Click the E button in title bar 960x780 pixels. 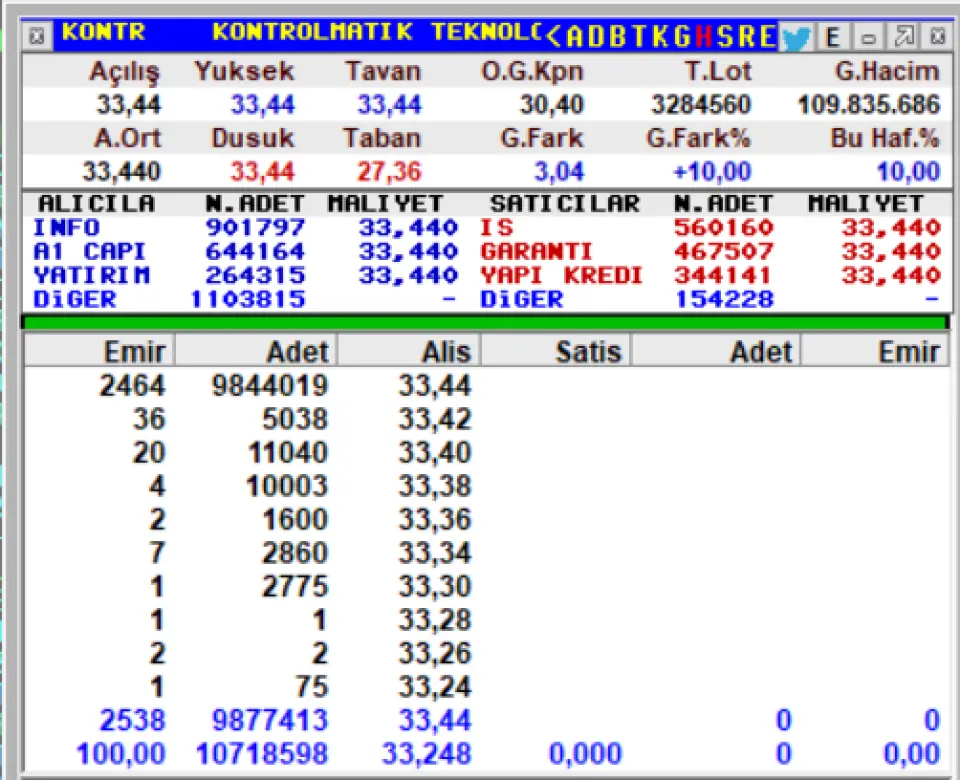(x=833, y=37)
